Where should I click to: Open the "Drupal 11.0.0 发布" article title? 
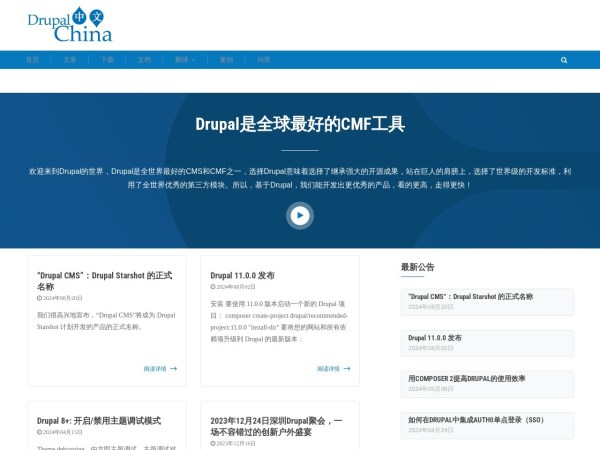[x=243, y=274]
